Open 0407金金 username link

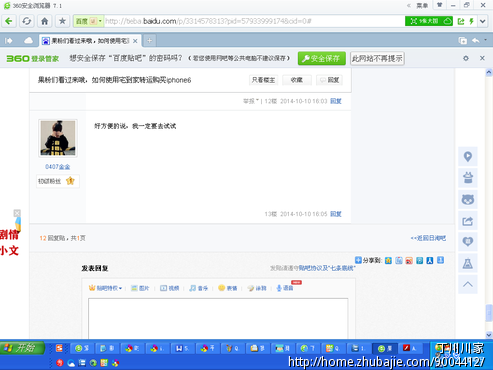[x=58, y=167]
